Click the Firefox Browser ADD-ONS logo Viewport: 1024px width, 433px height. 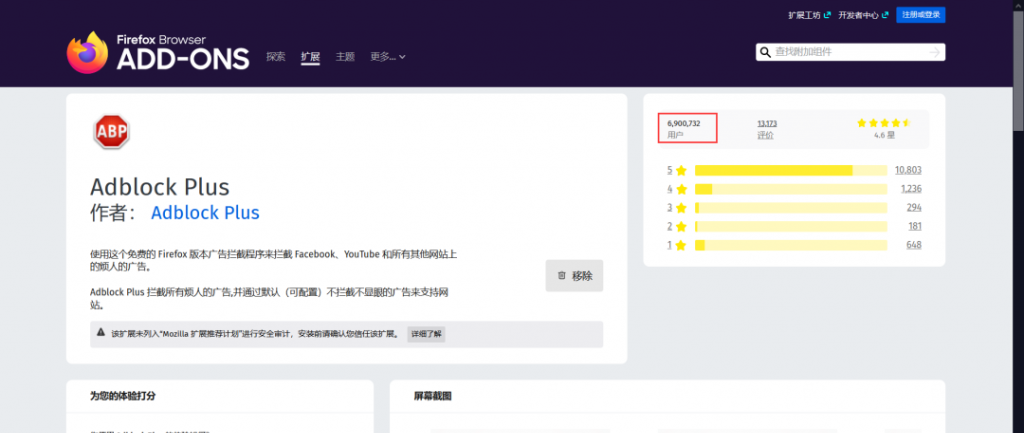(158, 52)
